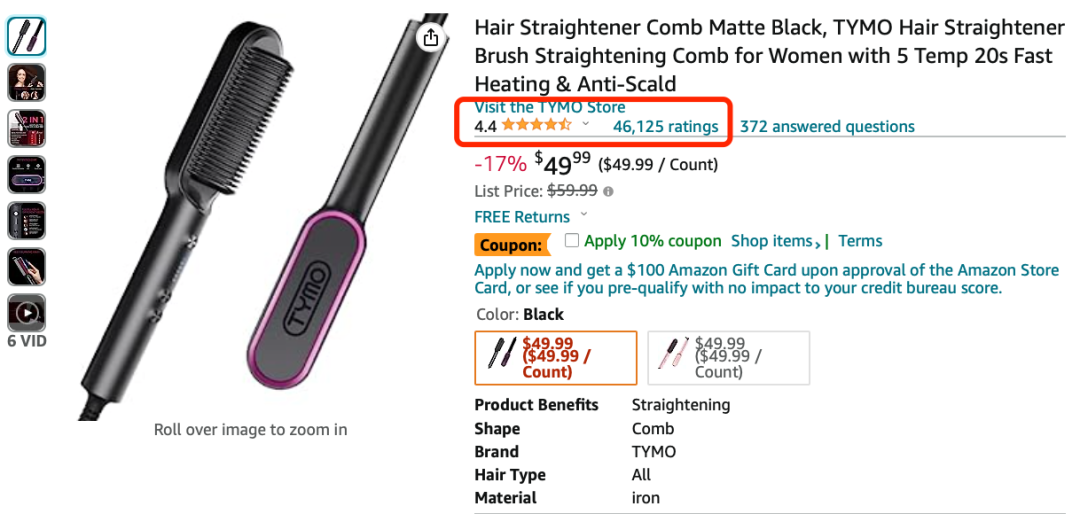This screenshot has height=514, width=1080.
Task: Click the star rating icons
Action: [x=536, y=126]
